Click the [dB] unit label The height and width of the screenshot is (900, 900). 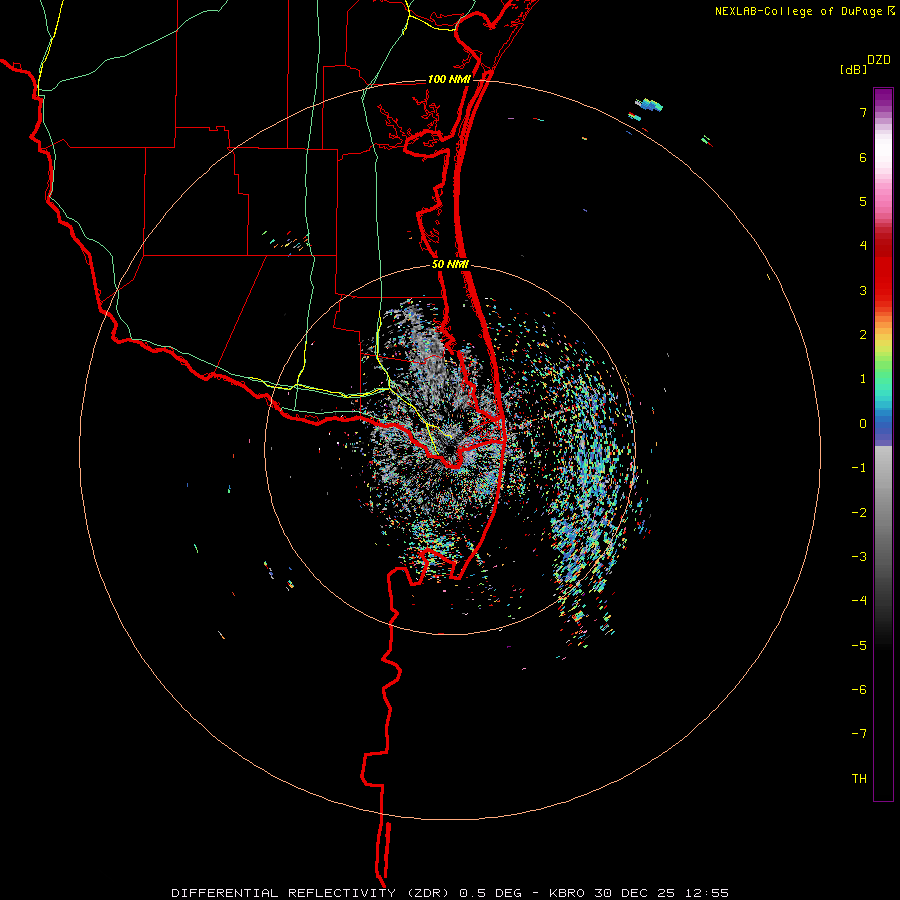click(x=854, y=69)
